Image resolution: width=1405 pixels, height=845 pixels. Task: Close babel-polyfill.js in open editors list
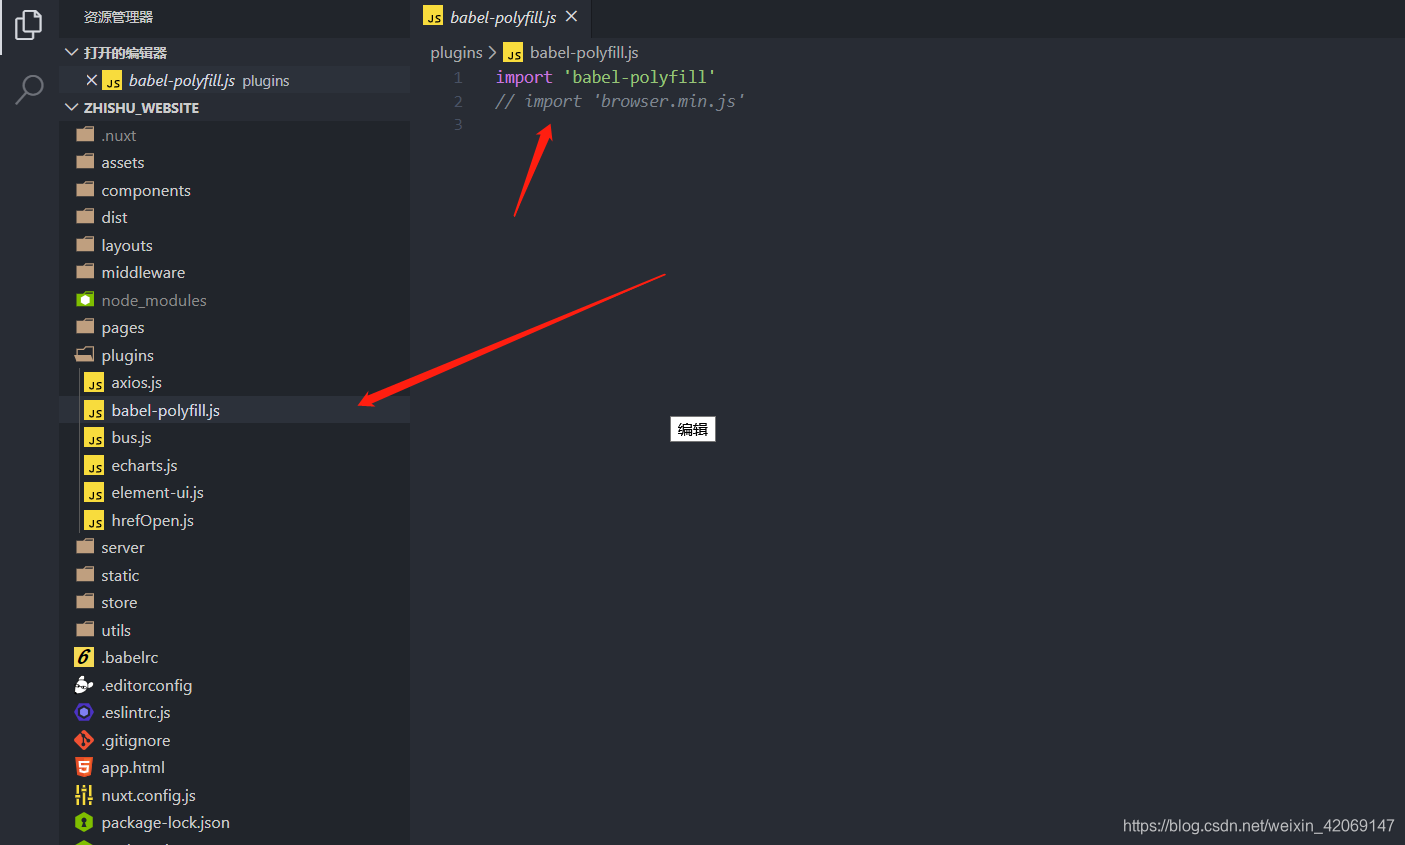pos(92,80)
